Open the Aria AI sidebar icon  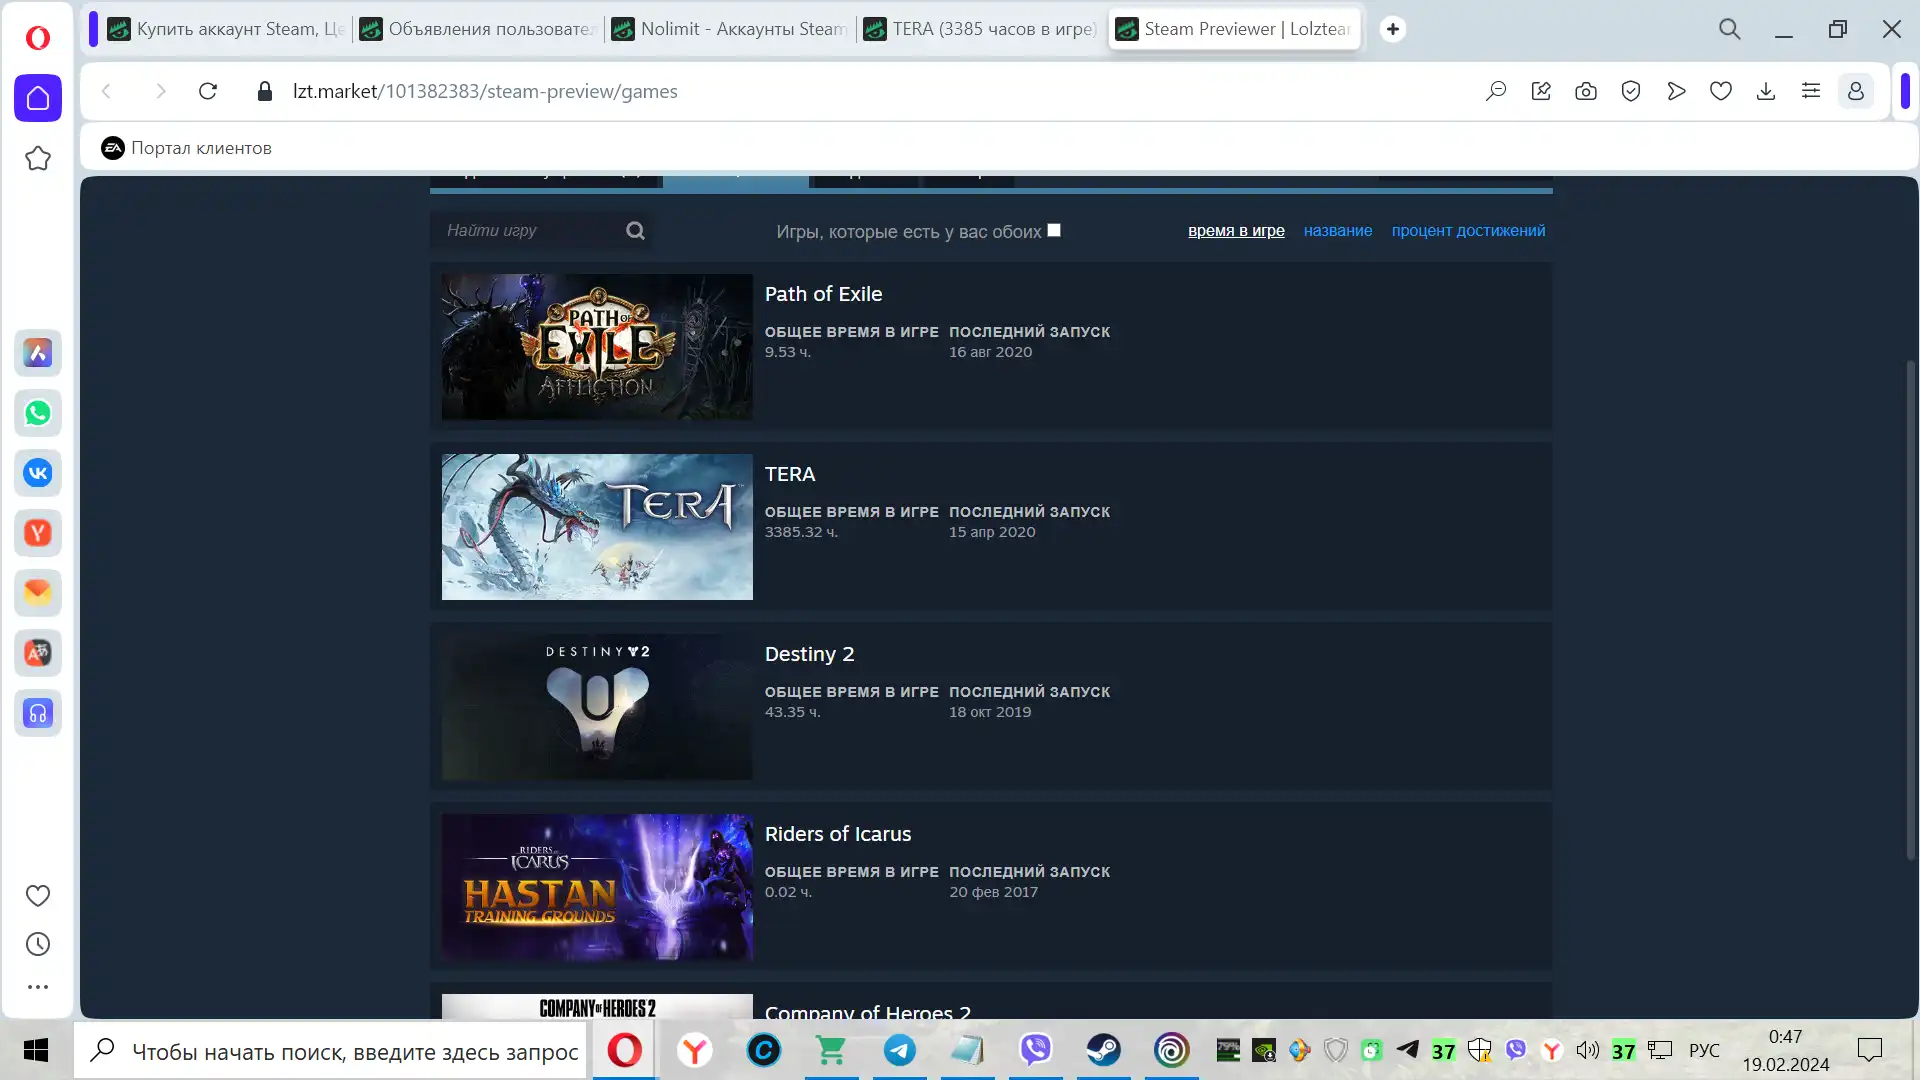[x=38, y=353]
